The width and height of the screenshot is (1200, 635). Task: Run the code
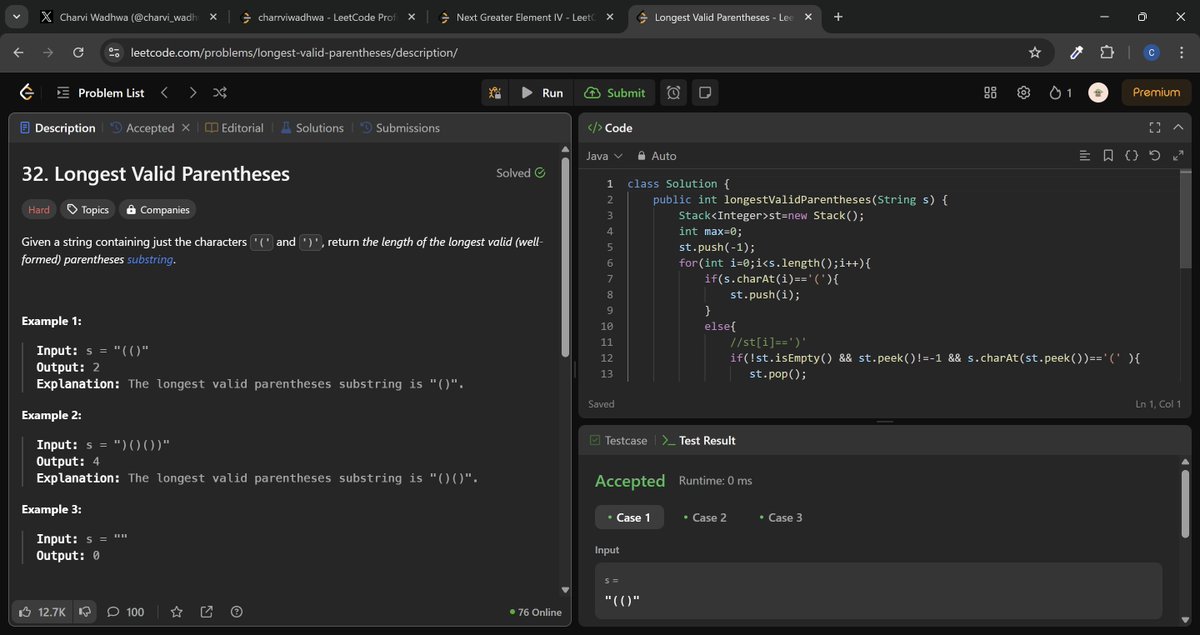pos(542,93)
